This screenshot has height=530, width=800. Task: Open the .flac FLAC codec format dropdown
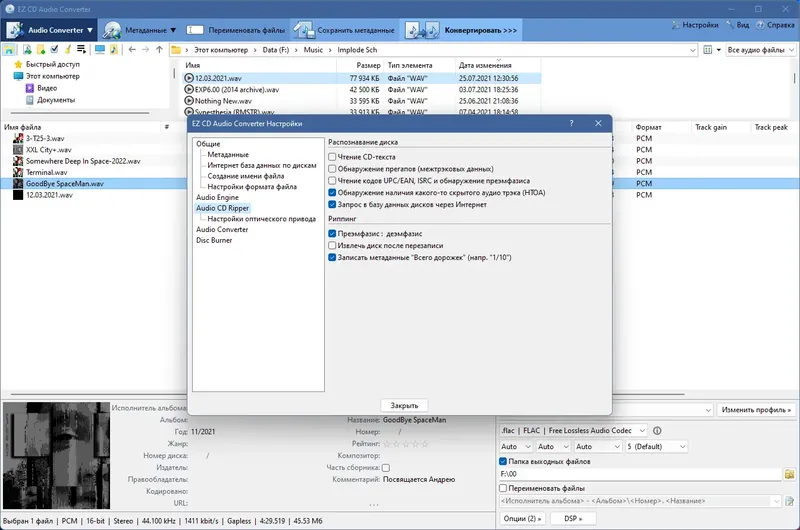(x=642, y=431)
